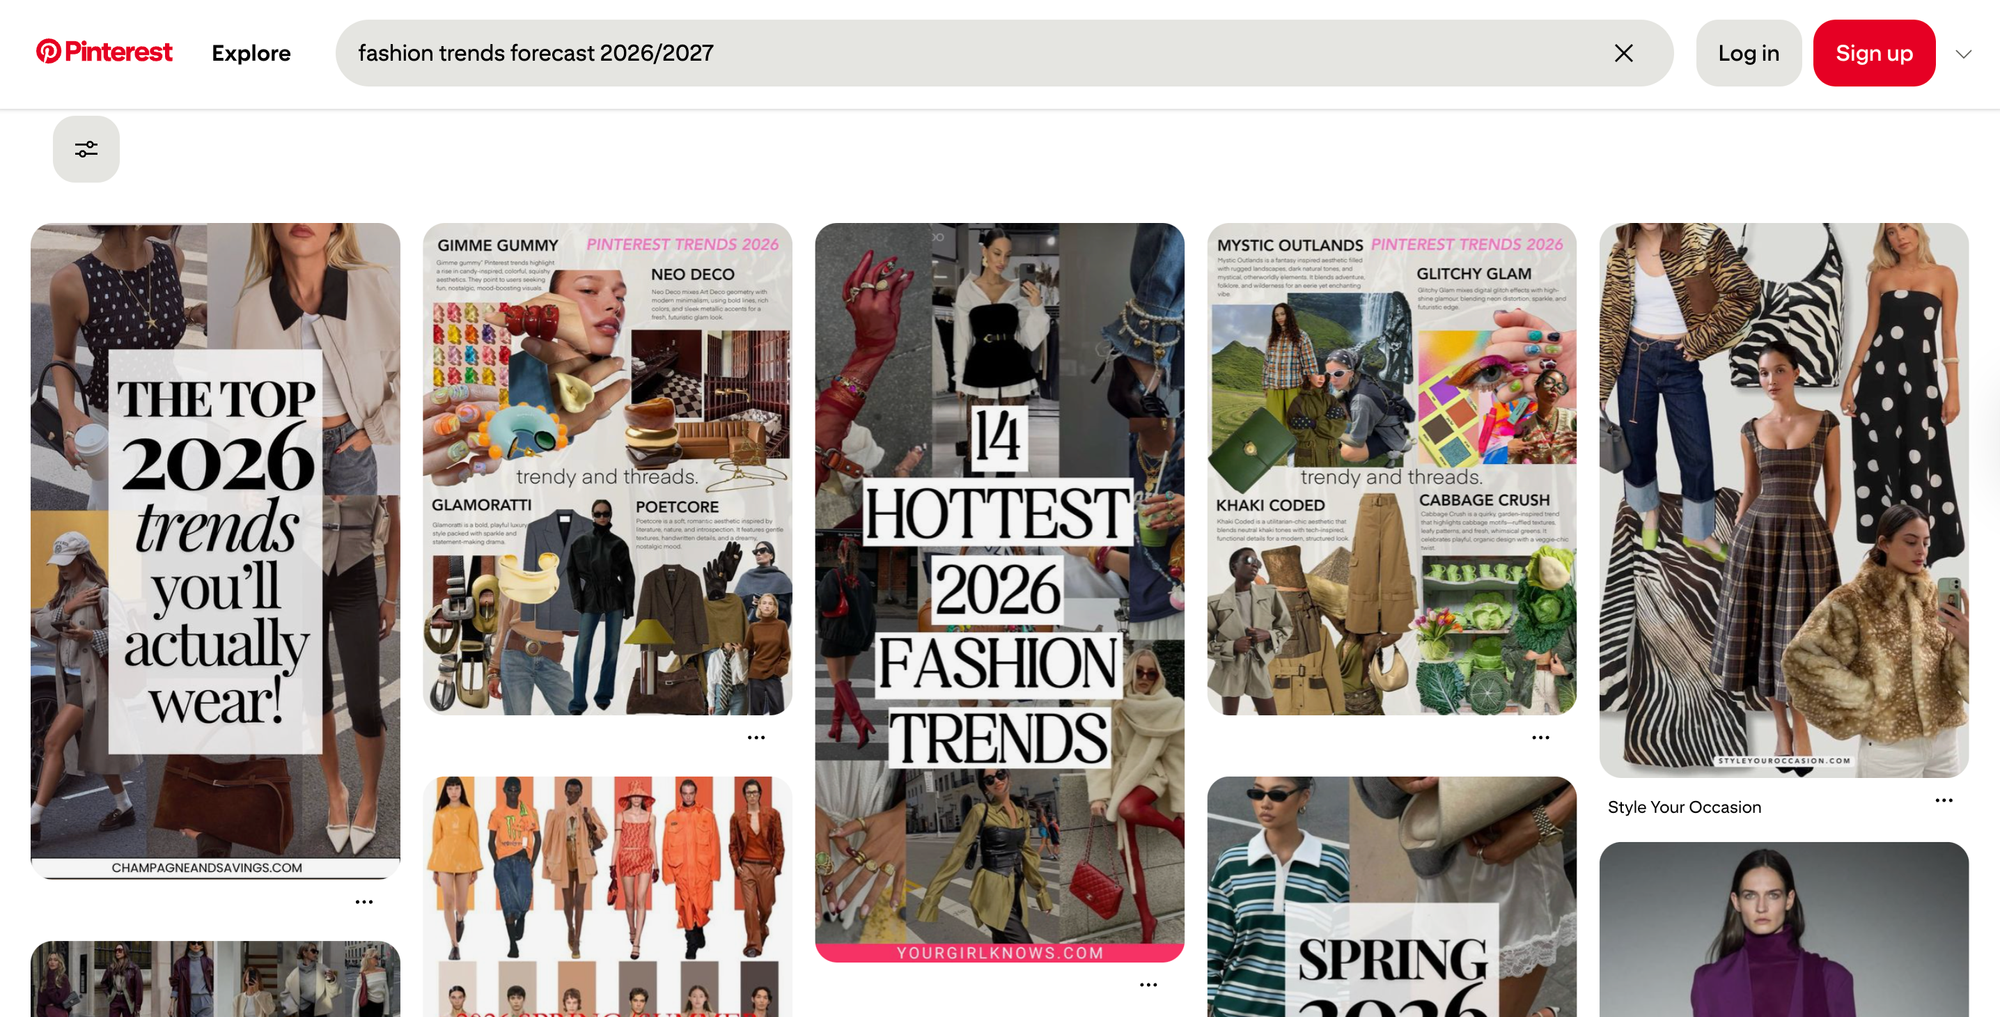This screenshot has height=1017, width=2000.
Task: Click the Log in button
Action: point(1748,53)
